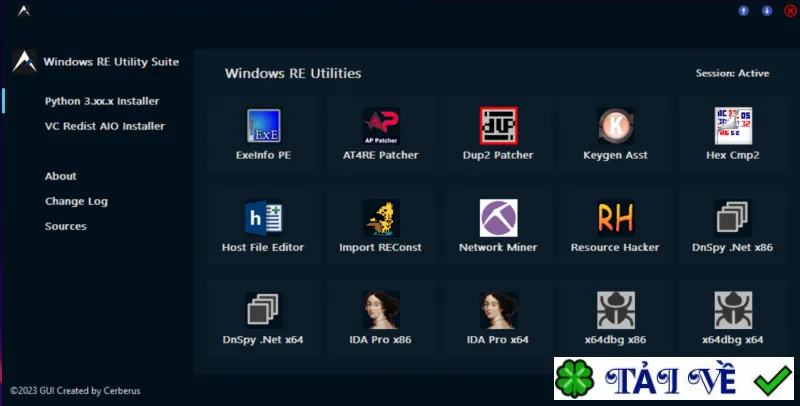
Task: Launch the ExeInfo PE tool icon
Action: [263, 125]
